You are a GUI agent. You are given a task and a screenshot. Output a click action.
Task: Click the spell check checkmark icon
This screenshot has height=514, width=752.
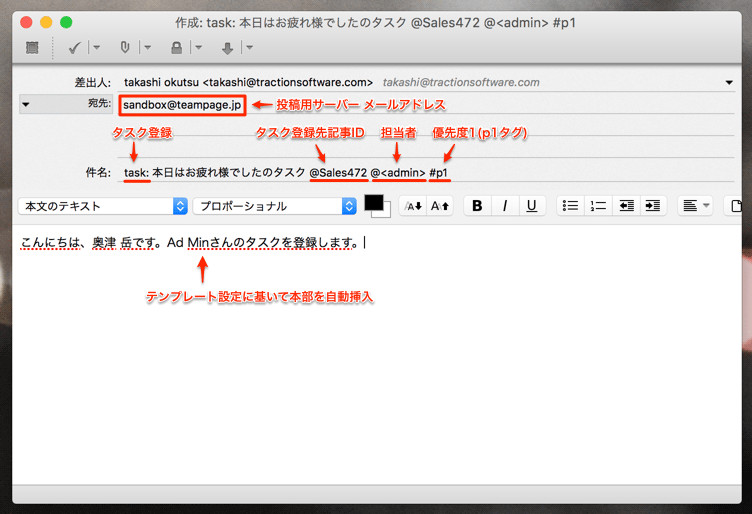coord(75,47)
